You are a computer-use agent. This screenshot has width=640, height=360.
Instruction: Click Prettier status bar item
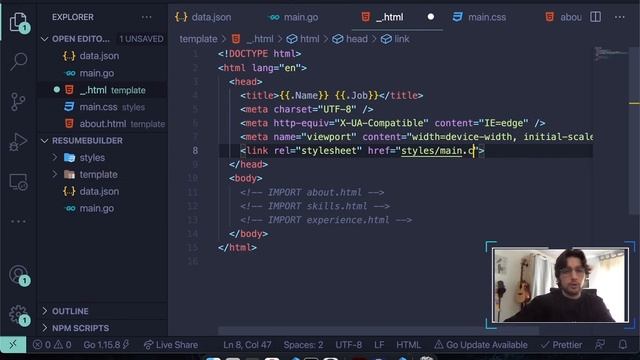coord(562,345)
